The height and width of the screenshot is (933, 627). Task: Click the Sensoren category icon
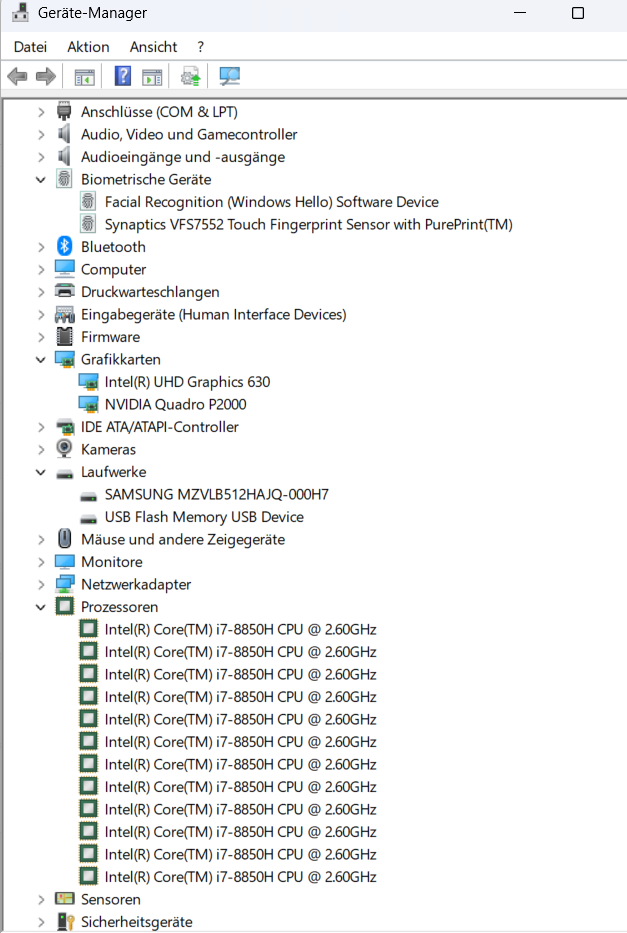(x=64, y=898)
